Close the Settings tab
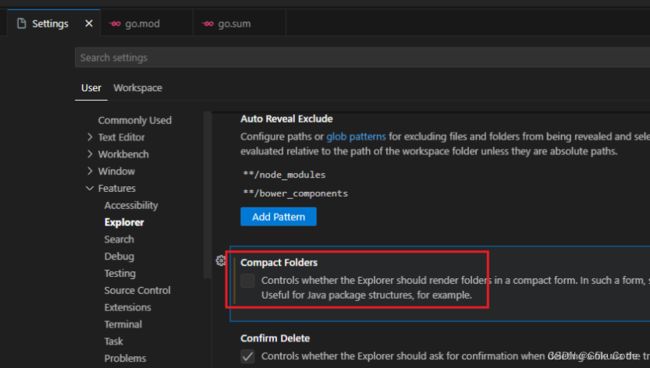This screenshot has width=650, height=368. (89, 24)
